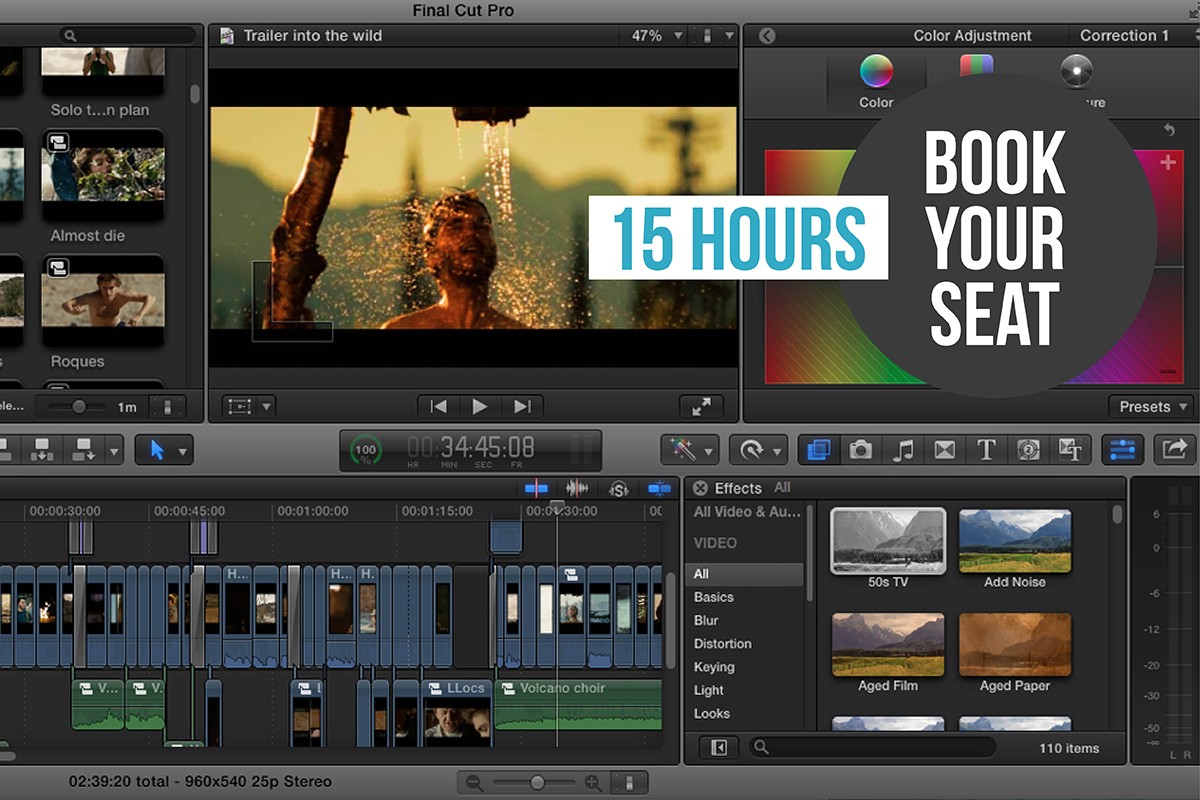This screenshot has width=1200, height=800.
Task: Close the Effects browser with X
Action: pos(701,488)
